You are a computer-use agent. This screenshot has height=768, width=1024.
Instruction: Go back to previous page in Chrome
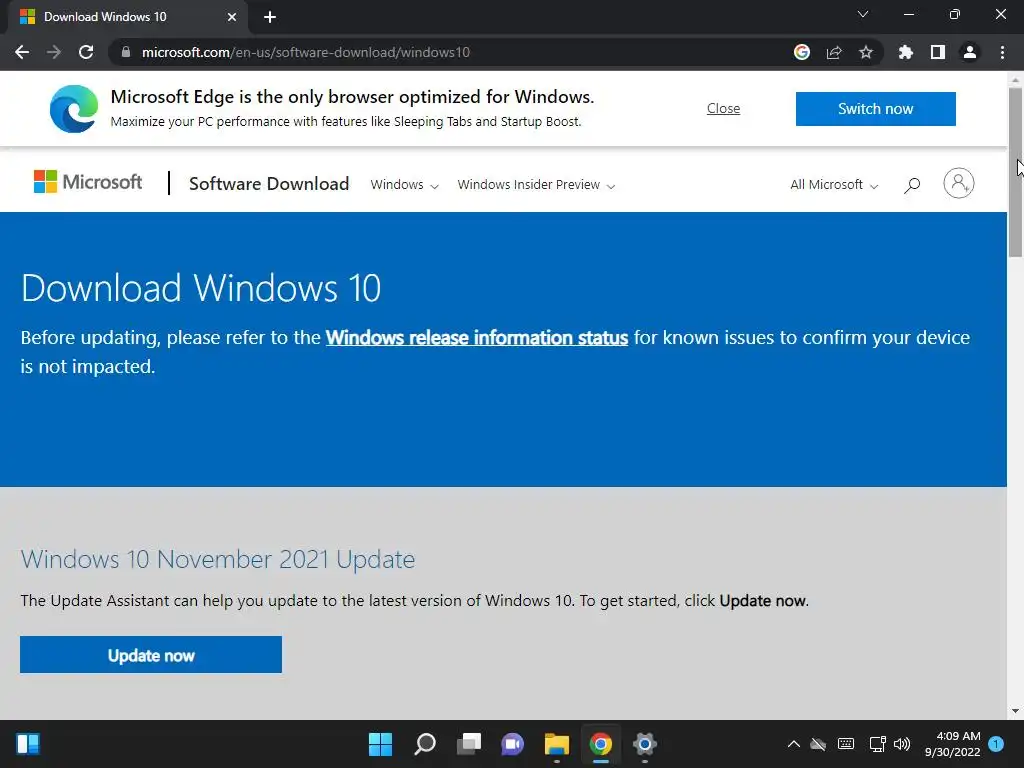click(22, 52)
